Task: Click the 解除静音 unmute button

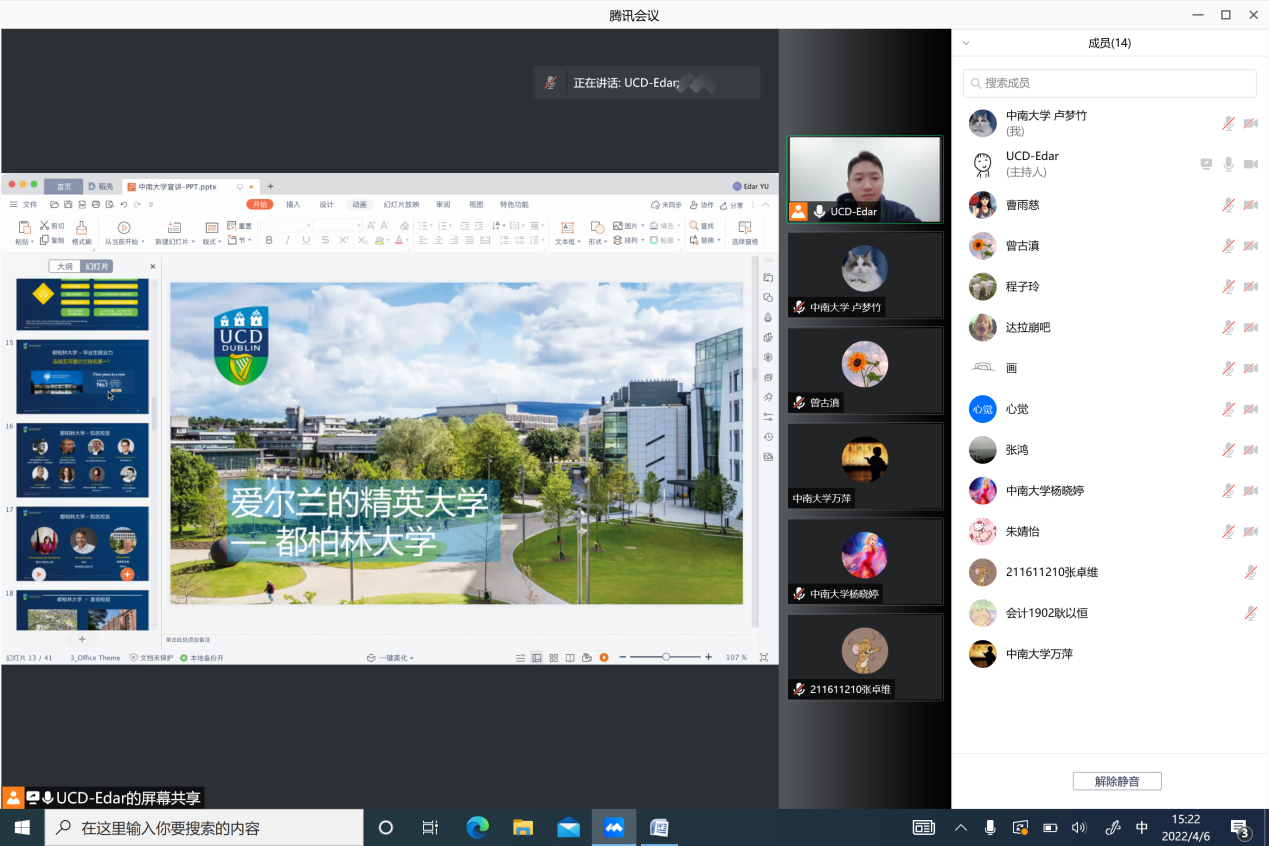Action: (1117, 781)
